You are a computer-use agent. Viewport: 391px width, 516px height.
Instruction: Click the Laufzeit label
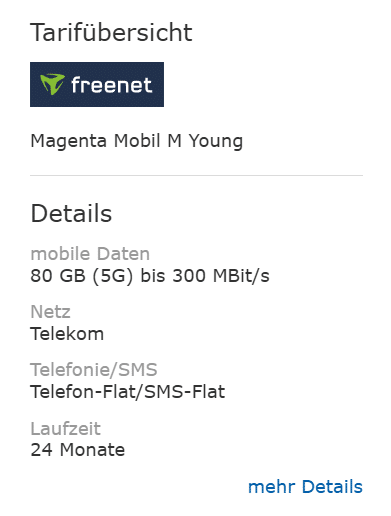tap(65, 429)
